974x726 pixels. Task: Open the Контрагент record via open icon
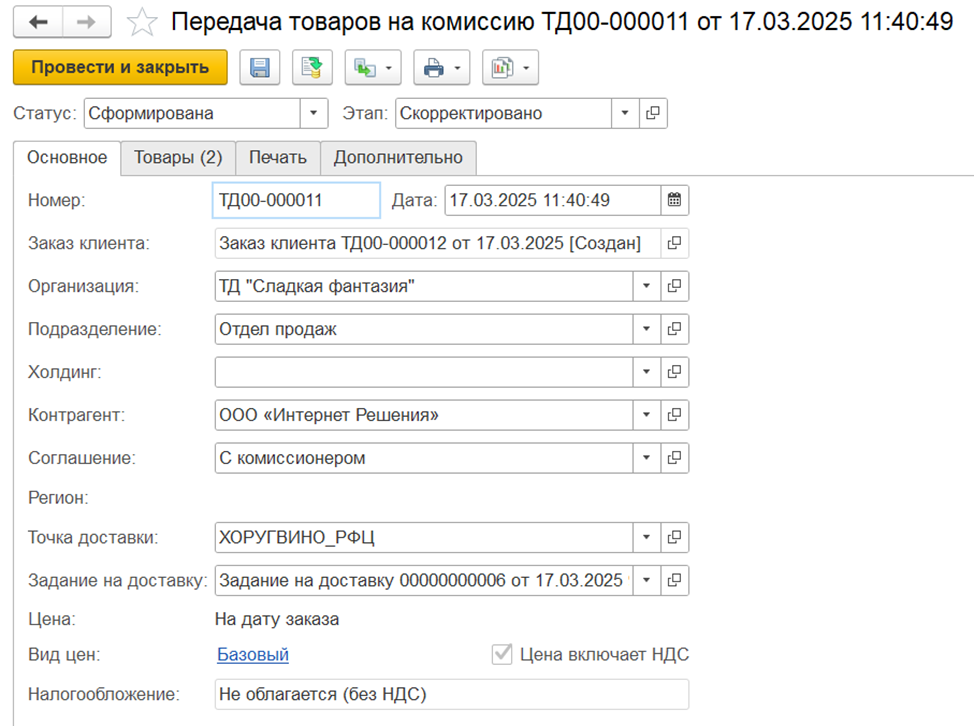pos(675,414)
